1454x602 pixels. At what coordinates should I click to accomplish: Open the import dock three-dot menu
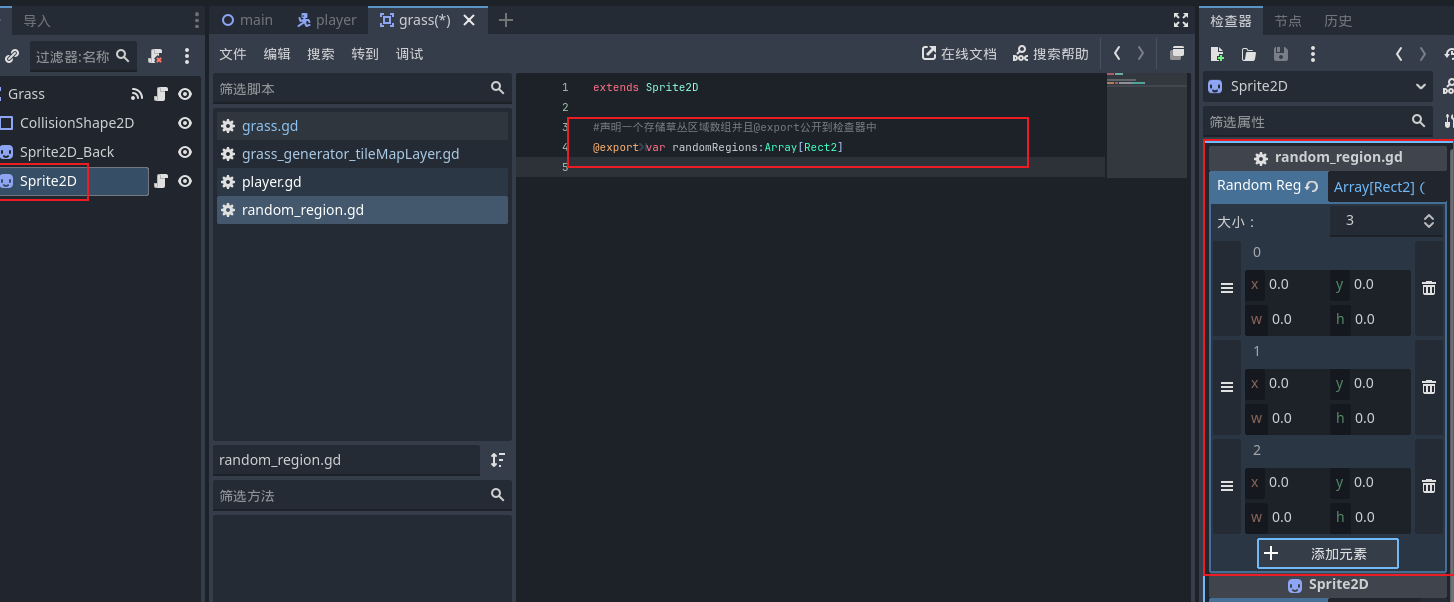pyautogui.click(x=196, y=20)
